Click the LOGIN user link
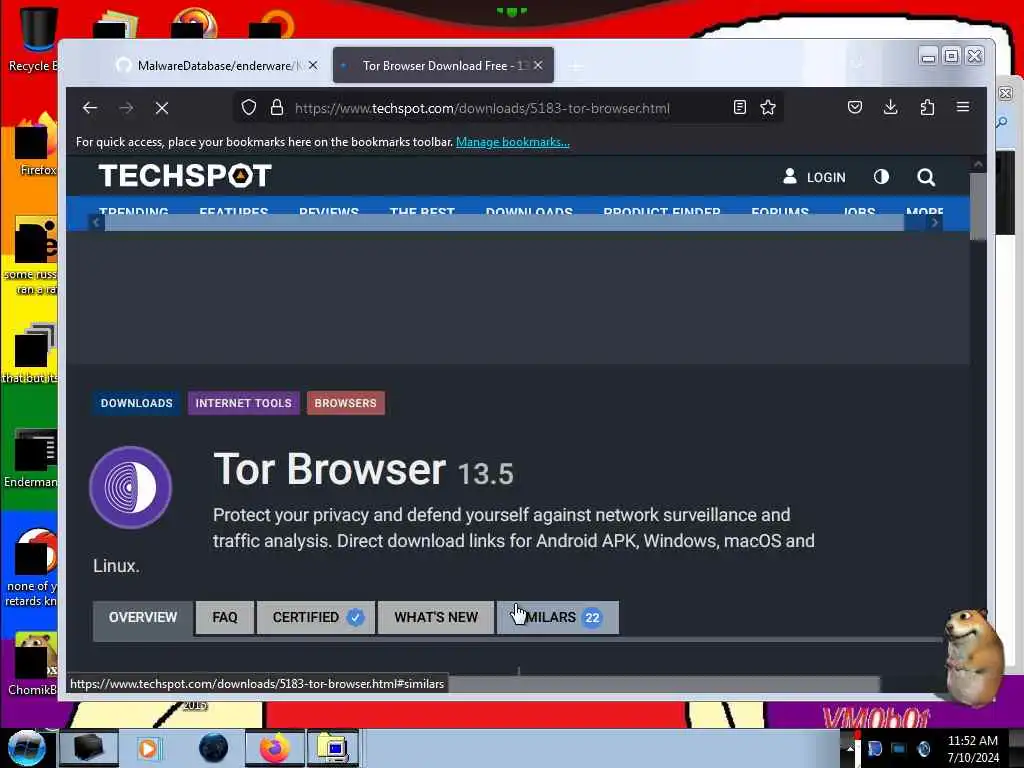This screenshot has width=1024, height=768. tap(814, 177)
